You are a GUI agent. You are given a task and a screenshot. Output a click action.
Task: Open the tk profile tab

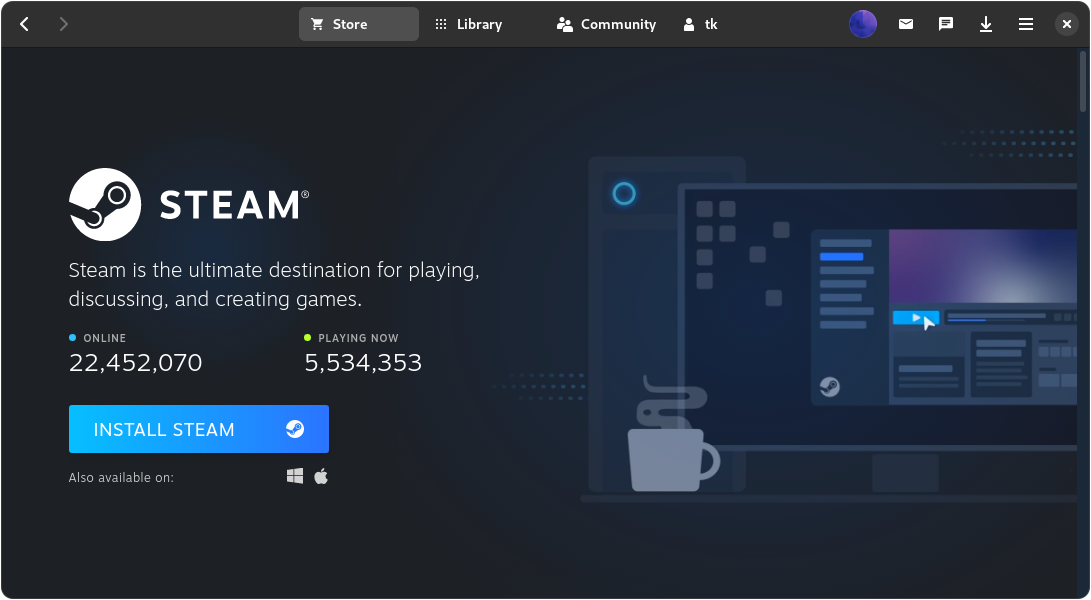click(700, 24)
